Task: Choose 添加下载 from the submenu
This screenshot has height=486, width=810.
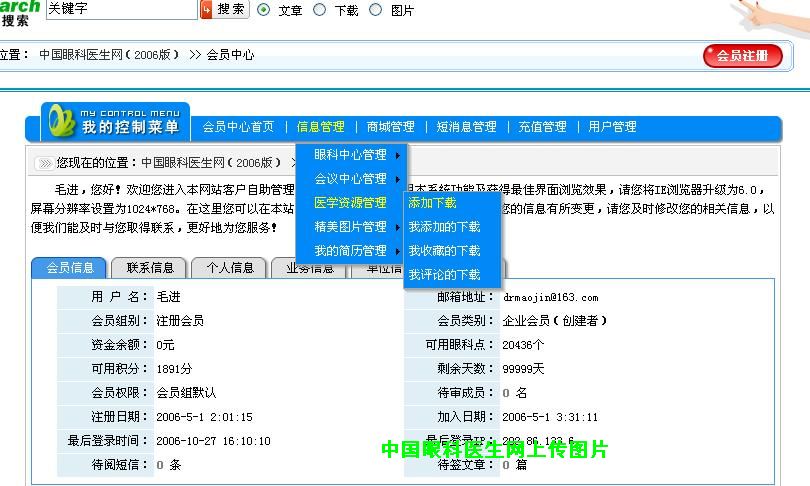Action: (x=432, y=203)
